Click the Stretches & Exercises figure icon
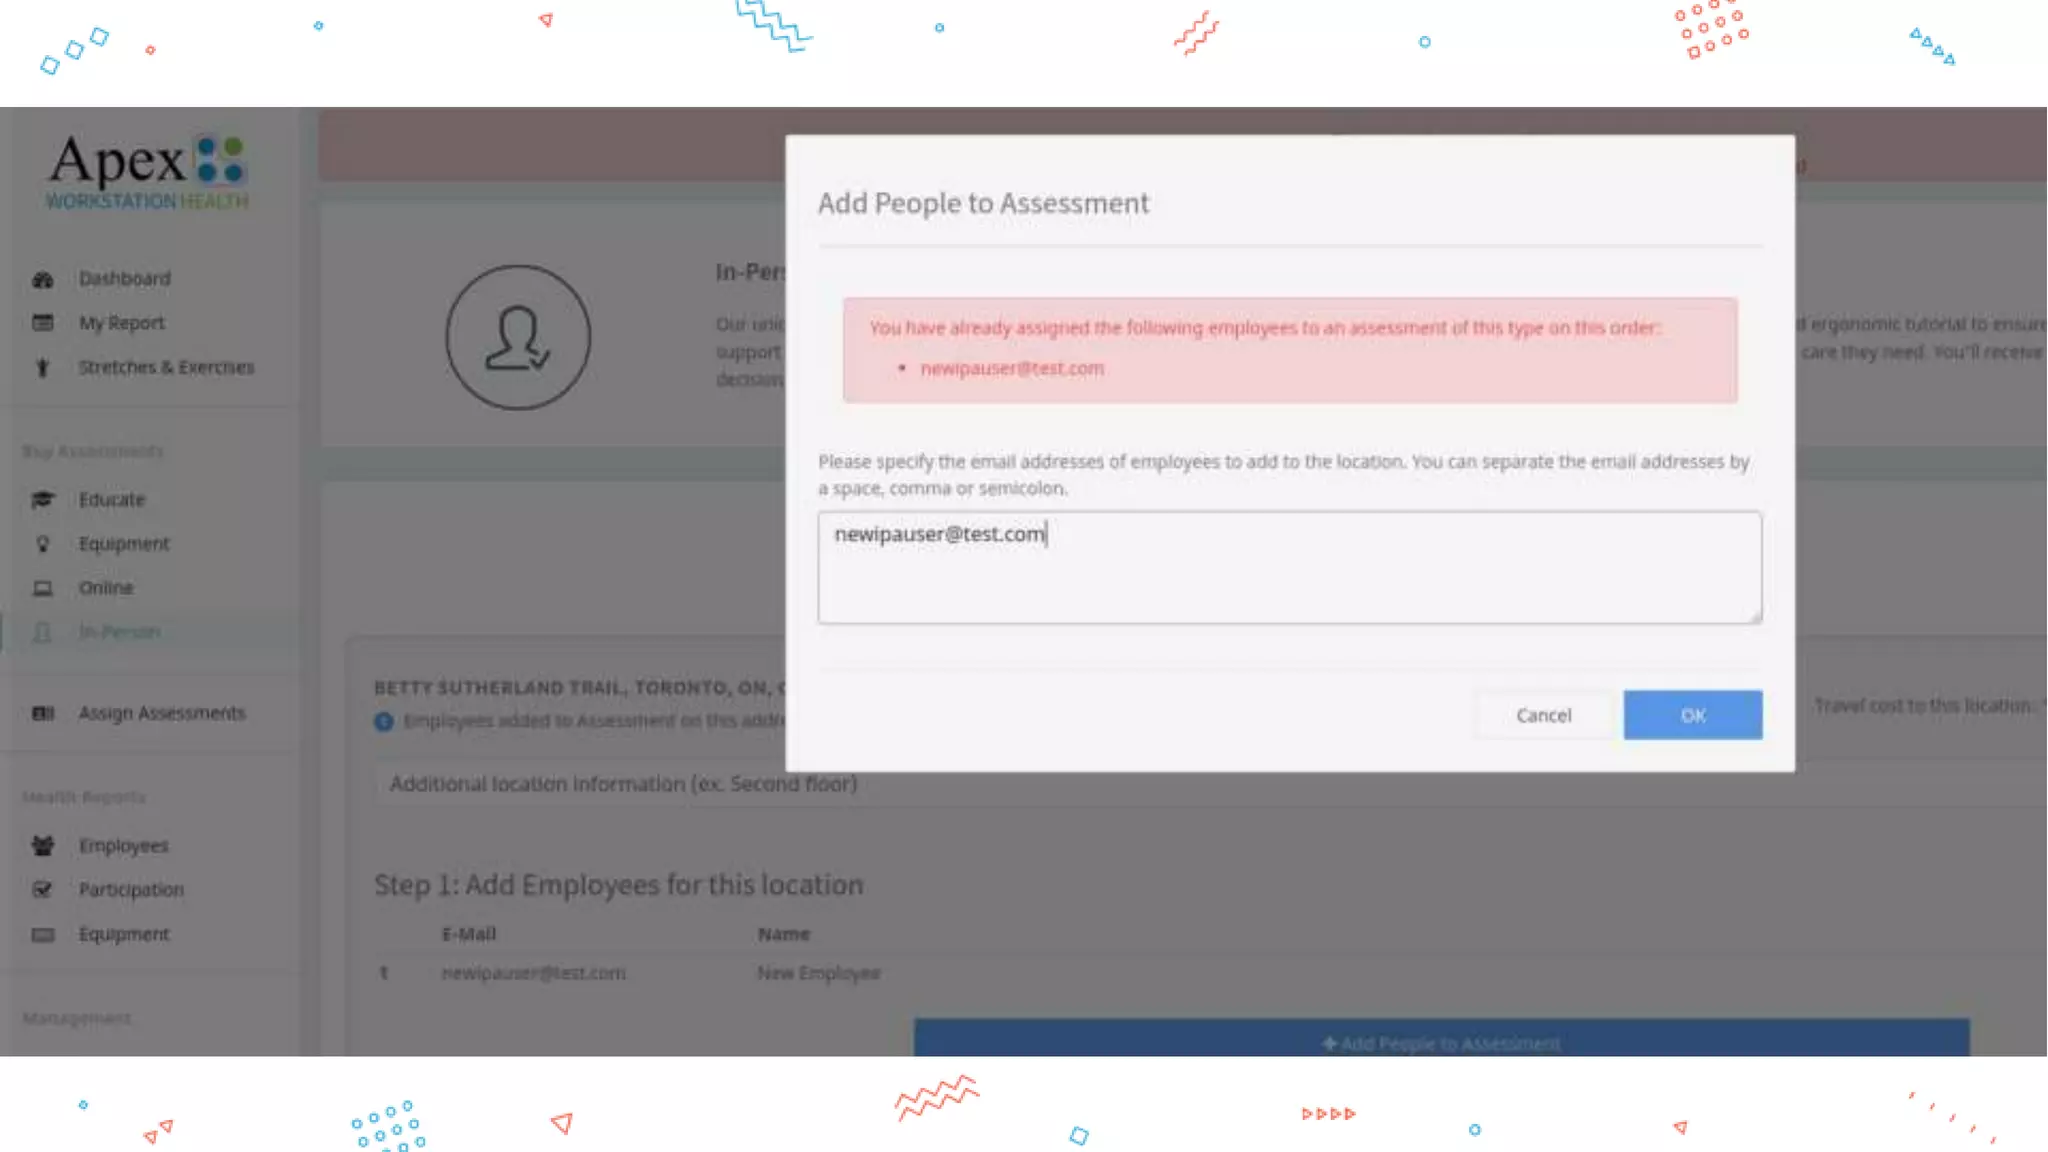This screenshot has height=1152, width=2048. [x=42, y=368]
